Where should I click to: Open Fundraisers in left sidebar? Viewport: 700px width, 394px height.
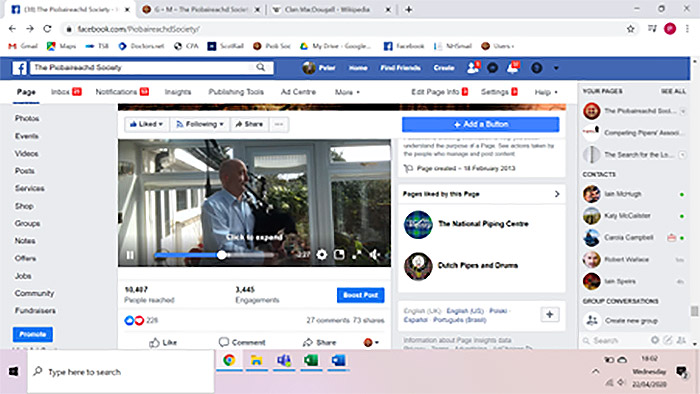coord(35,311)
